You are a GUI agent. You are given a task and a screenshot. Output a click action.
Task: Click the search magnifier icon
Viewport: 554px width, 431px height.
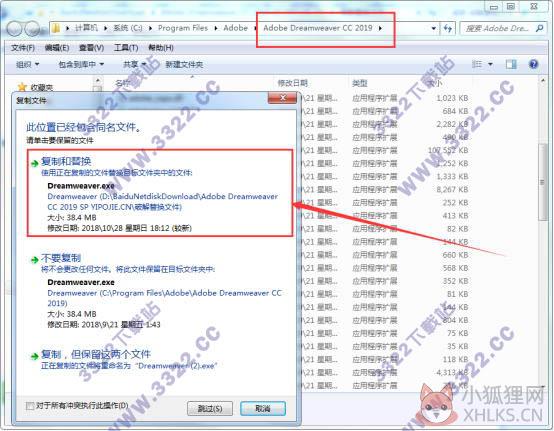click(539, 28)
